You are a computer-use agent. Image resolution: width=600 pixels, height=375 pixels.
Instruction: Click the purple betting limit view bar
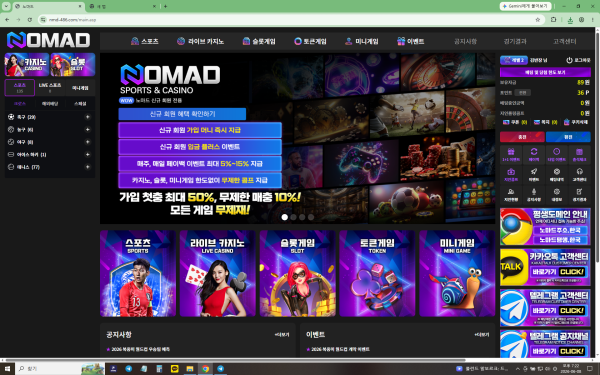[x=545, y=72]
